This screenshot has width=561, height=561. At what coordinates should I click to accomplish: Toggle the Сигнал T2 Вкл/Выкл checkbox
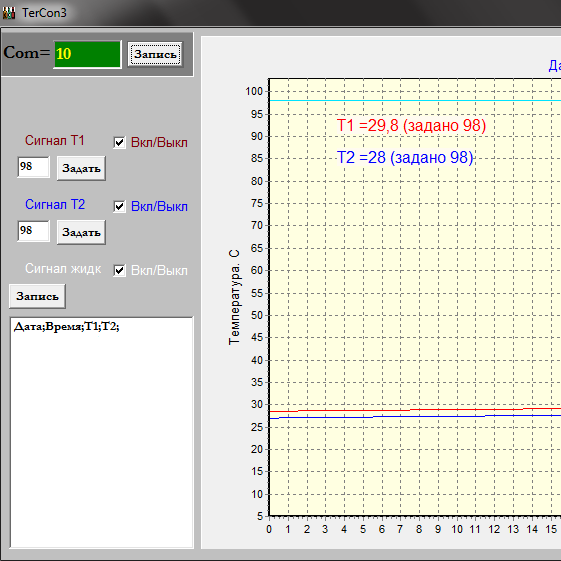(x=119, y=206)
